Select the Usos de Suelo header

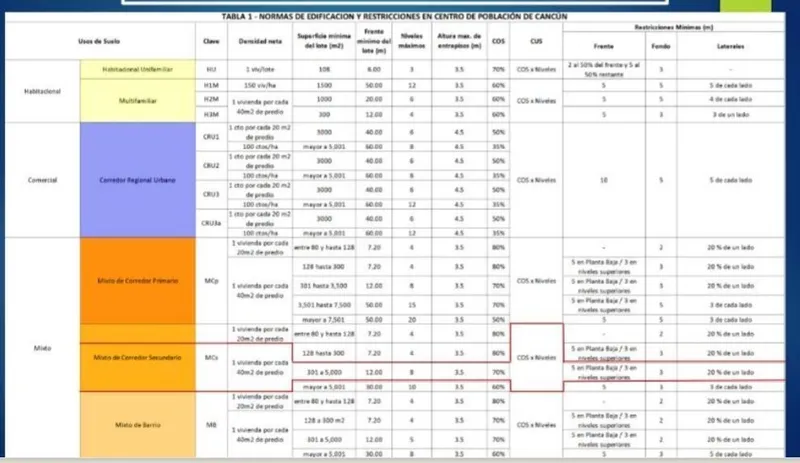coord(99,41)
